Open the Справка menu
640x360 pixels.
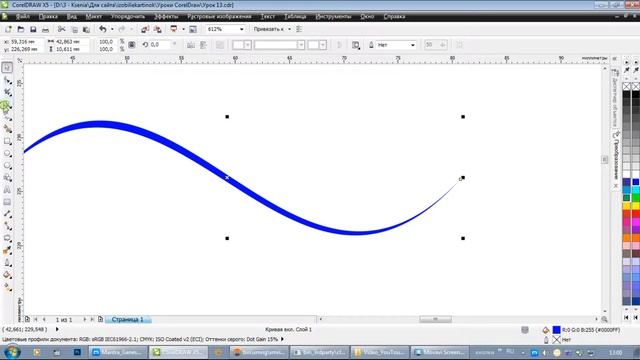pos(394,17)
